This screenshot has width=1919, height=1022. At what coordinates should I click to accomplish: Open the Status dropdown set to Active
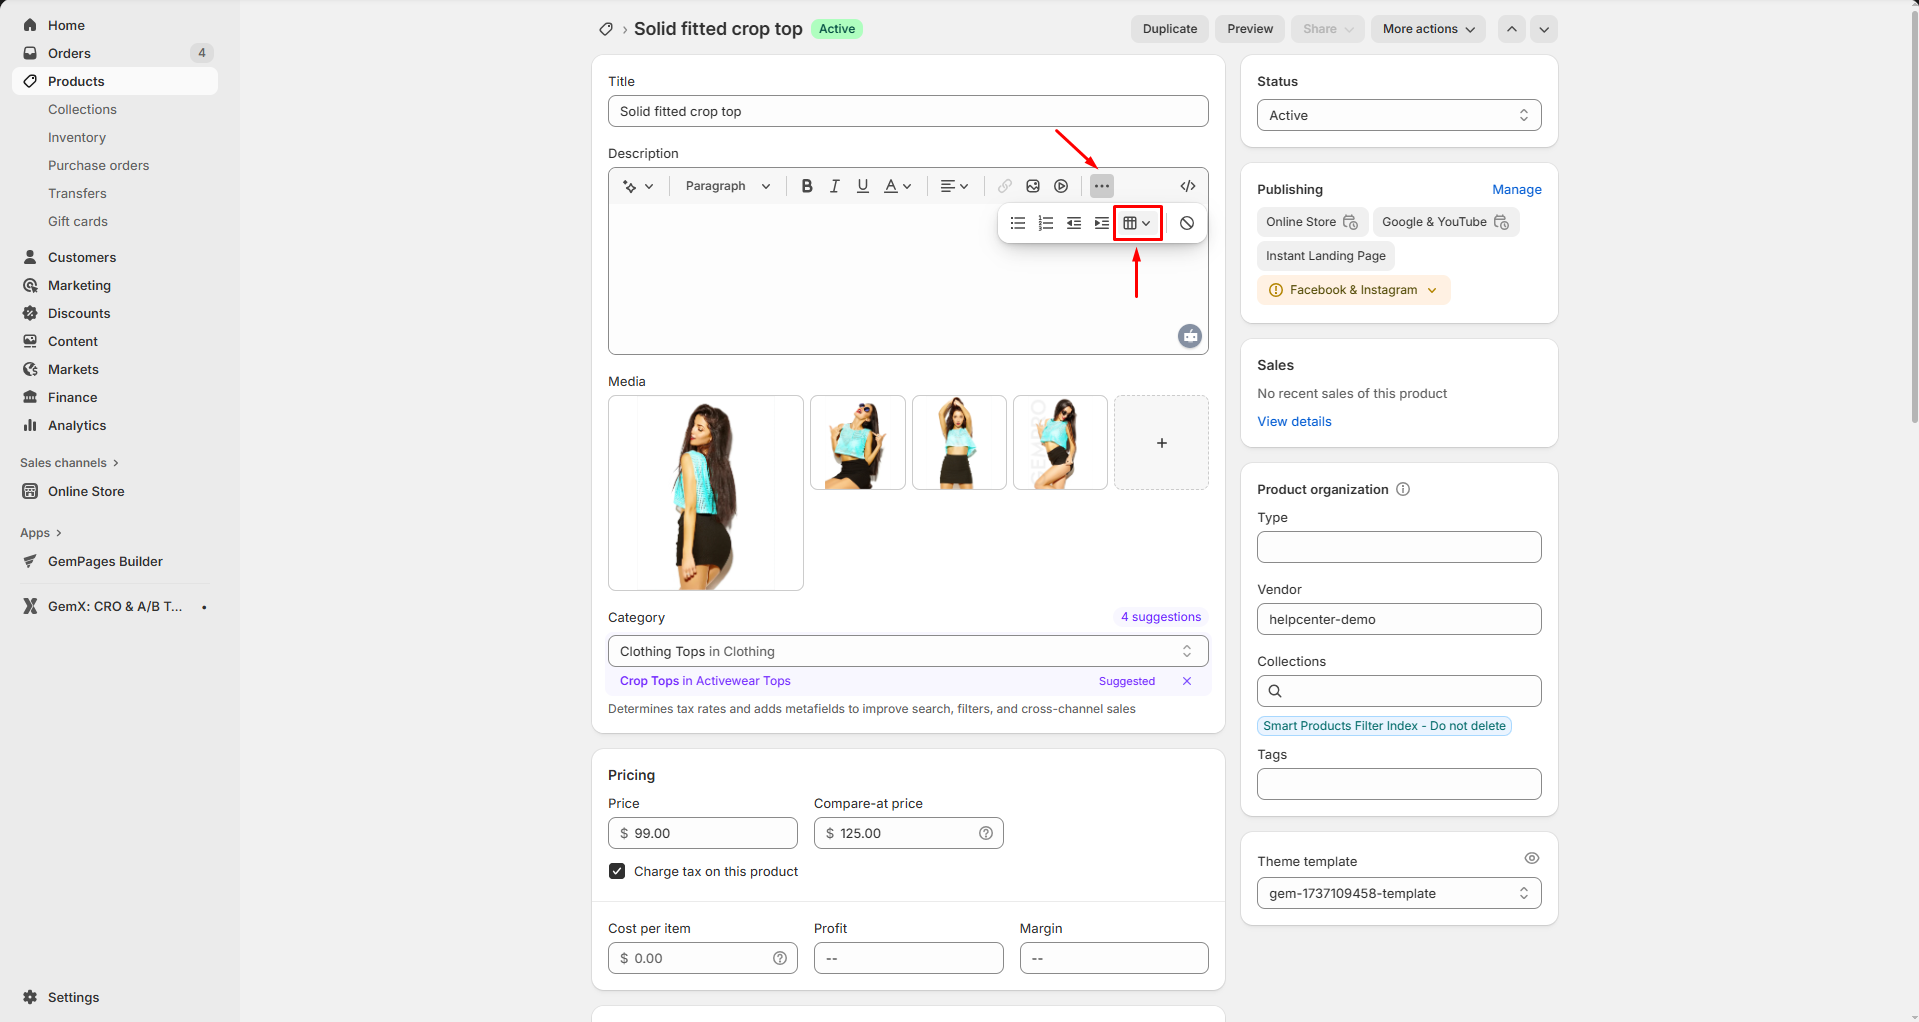[x=1398, y=115]
